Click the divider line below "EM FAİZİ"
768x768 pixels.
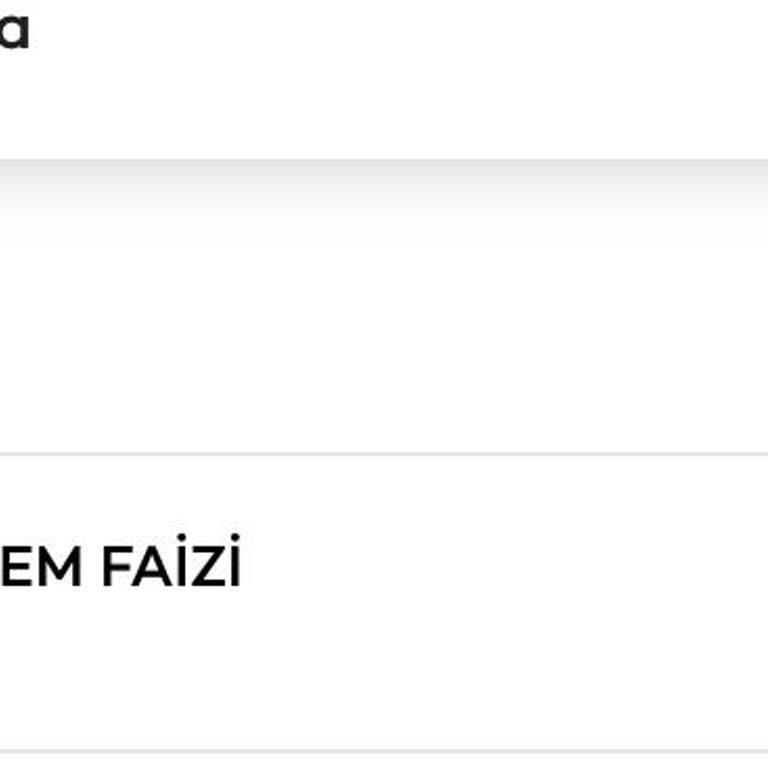pos(384,751)
